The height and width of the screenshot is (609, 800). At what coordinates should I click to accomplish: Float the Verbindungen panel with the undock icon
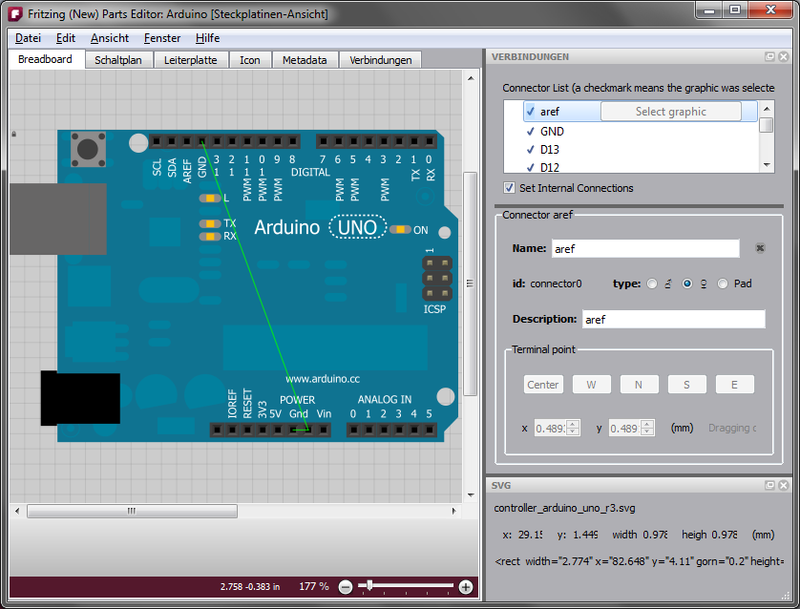pos(770,57)
